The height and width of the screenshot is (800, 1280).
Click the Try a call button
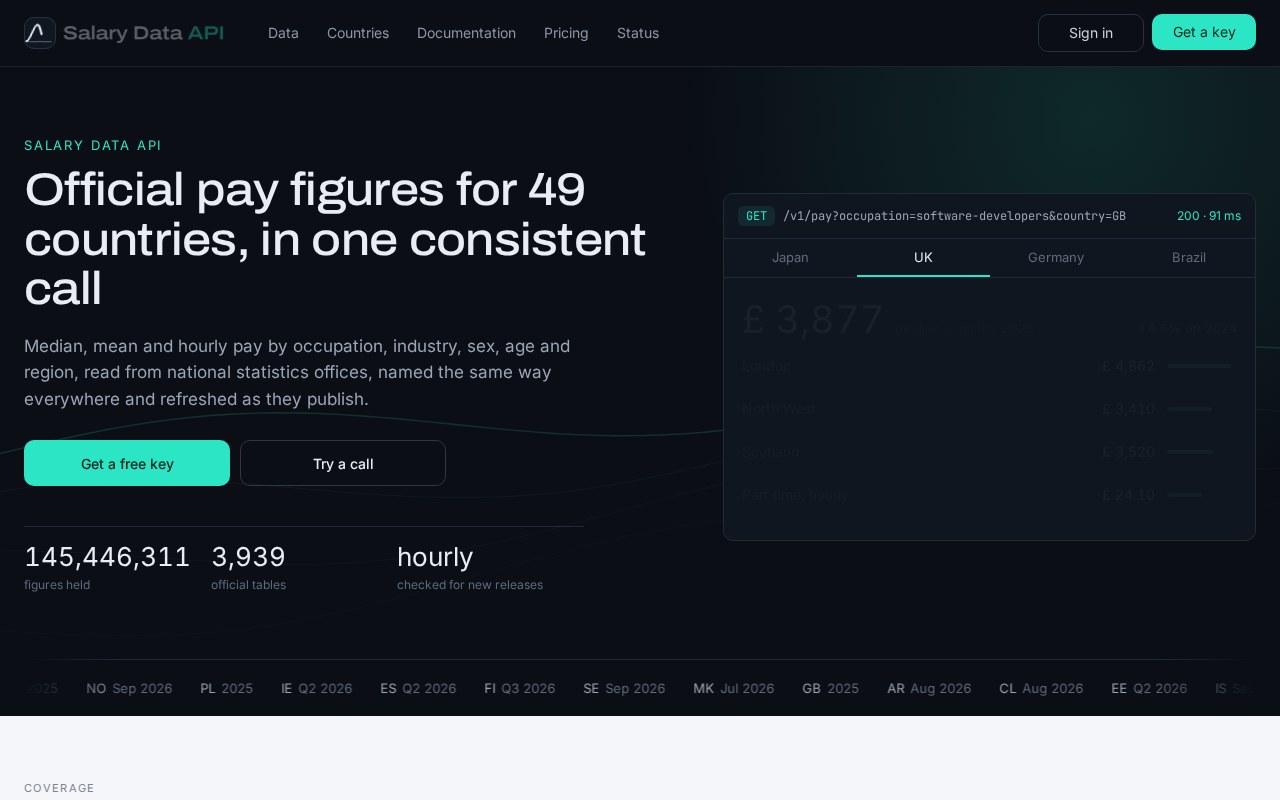coord(343,463)
